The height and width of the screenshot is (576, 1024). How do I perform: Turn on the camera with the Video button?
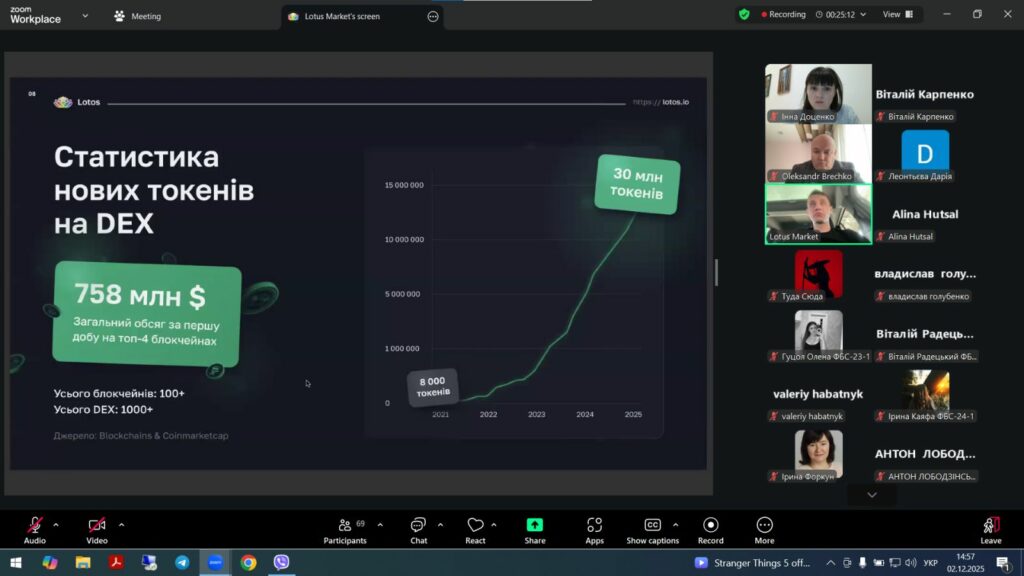pyautogui.click(x=97, y=526)
